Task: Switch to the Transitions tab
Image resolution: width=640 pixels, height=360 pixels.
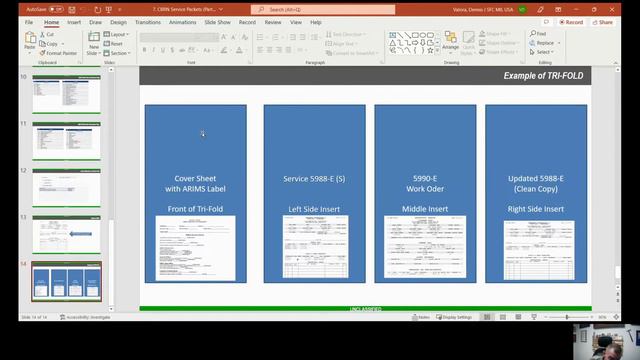Action: (148, 22)
